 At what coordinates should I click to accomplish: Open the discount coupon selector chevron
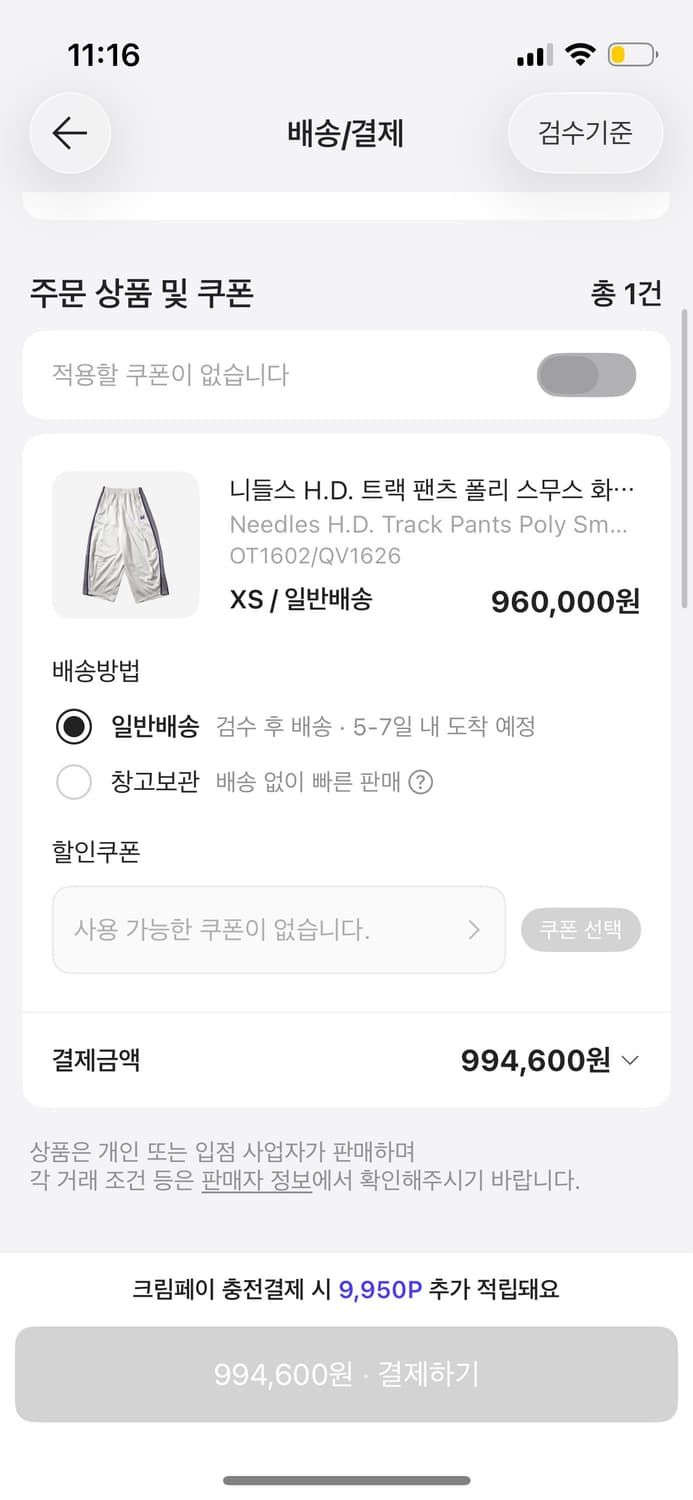tap(476, 929)
